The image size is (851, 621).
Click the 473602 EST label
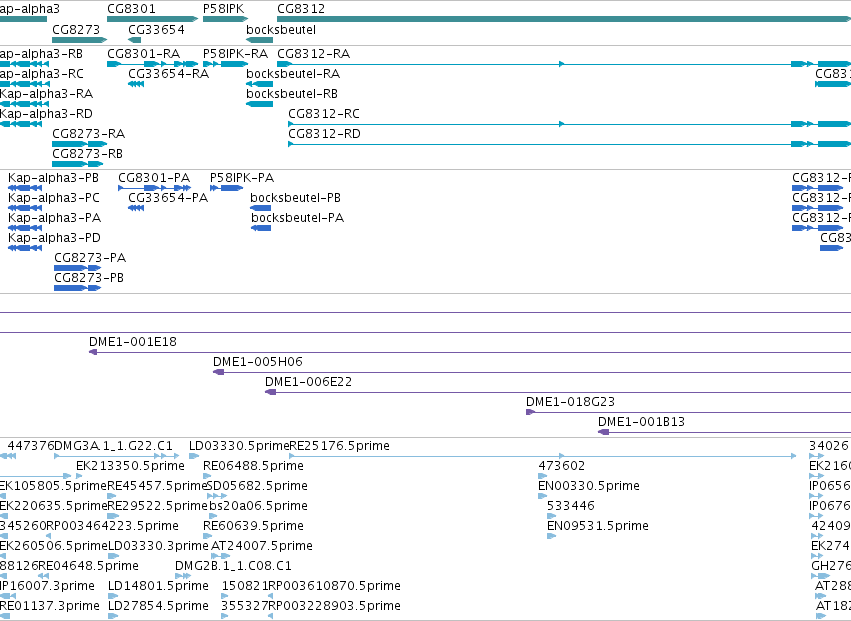point(562,466)
